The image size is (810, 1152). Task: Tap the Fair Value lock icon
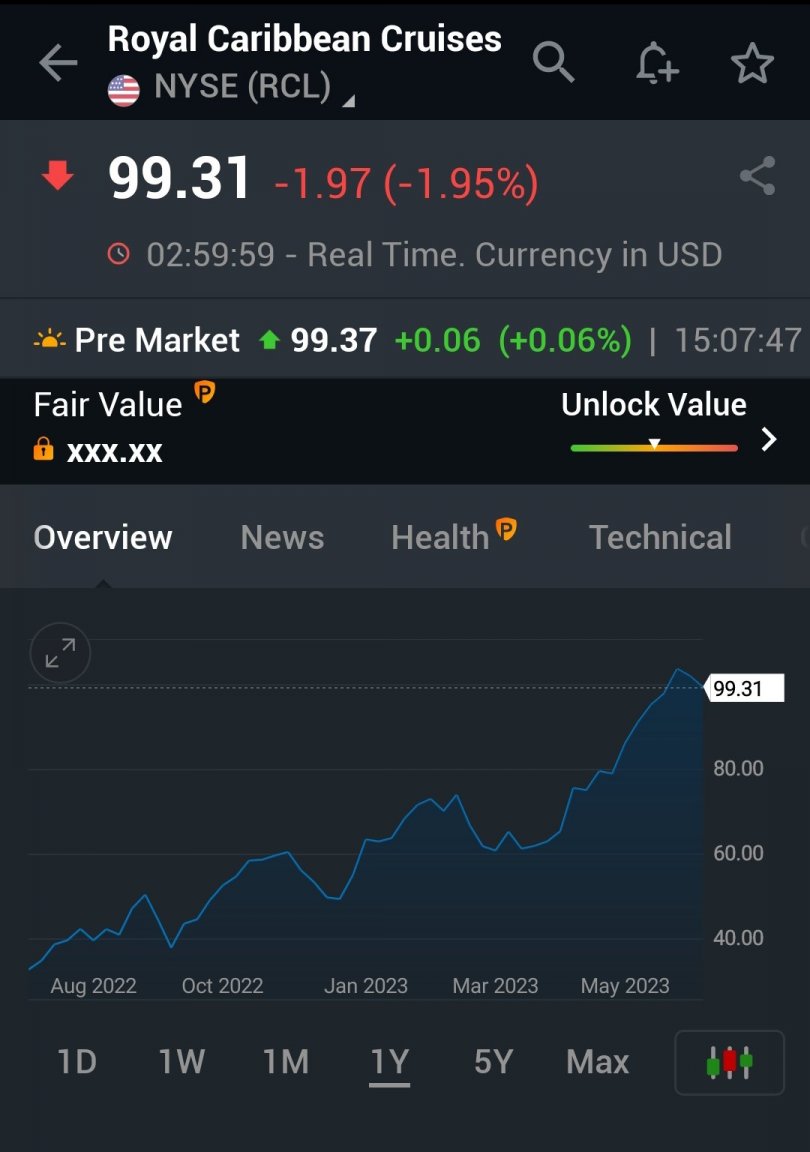(x=43, y=448)
